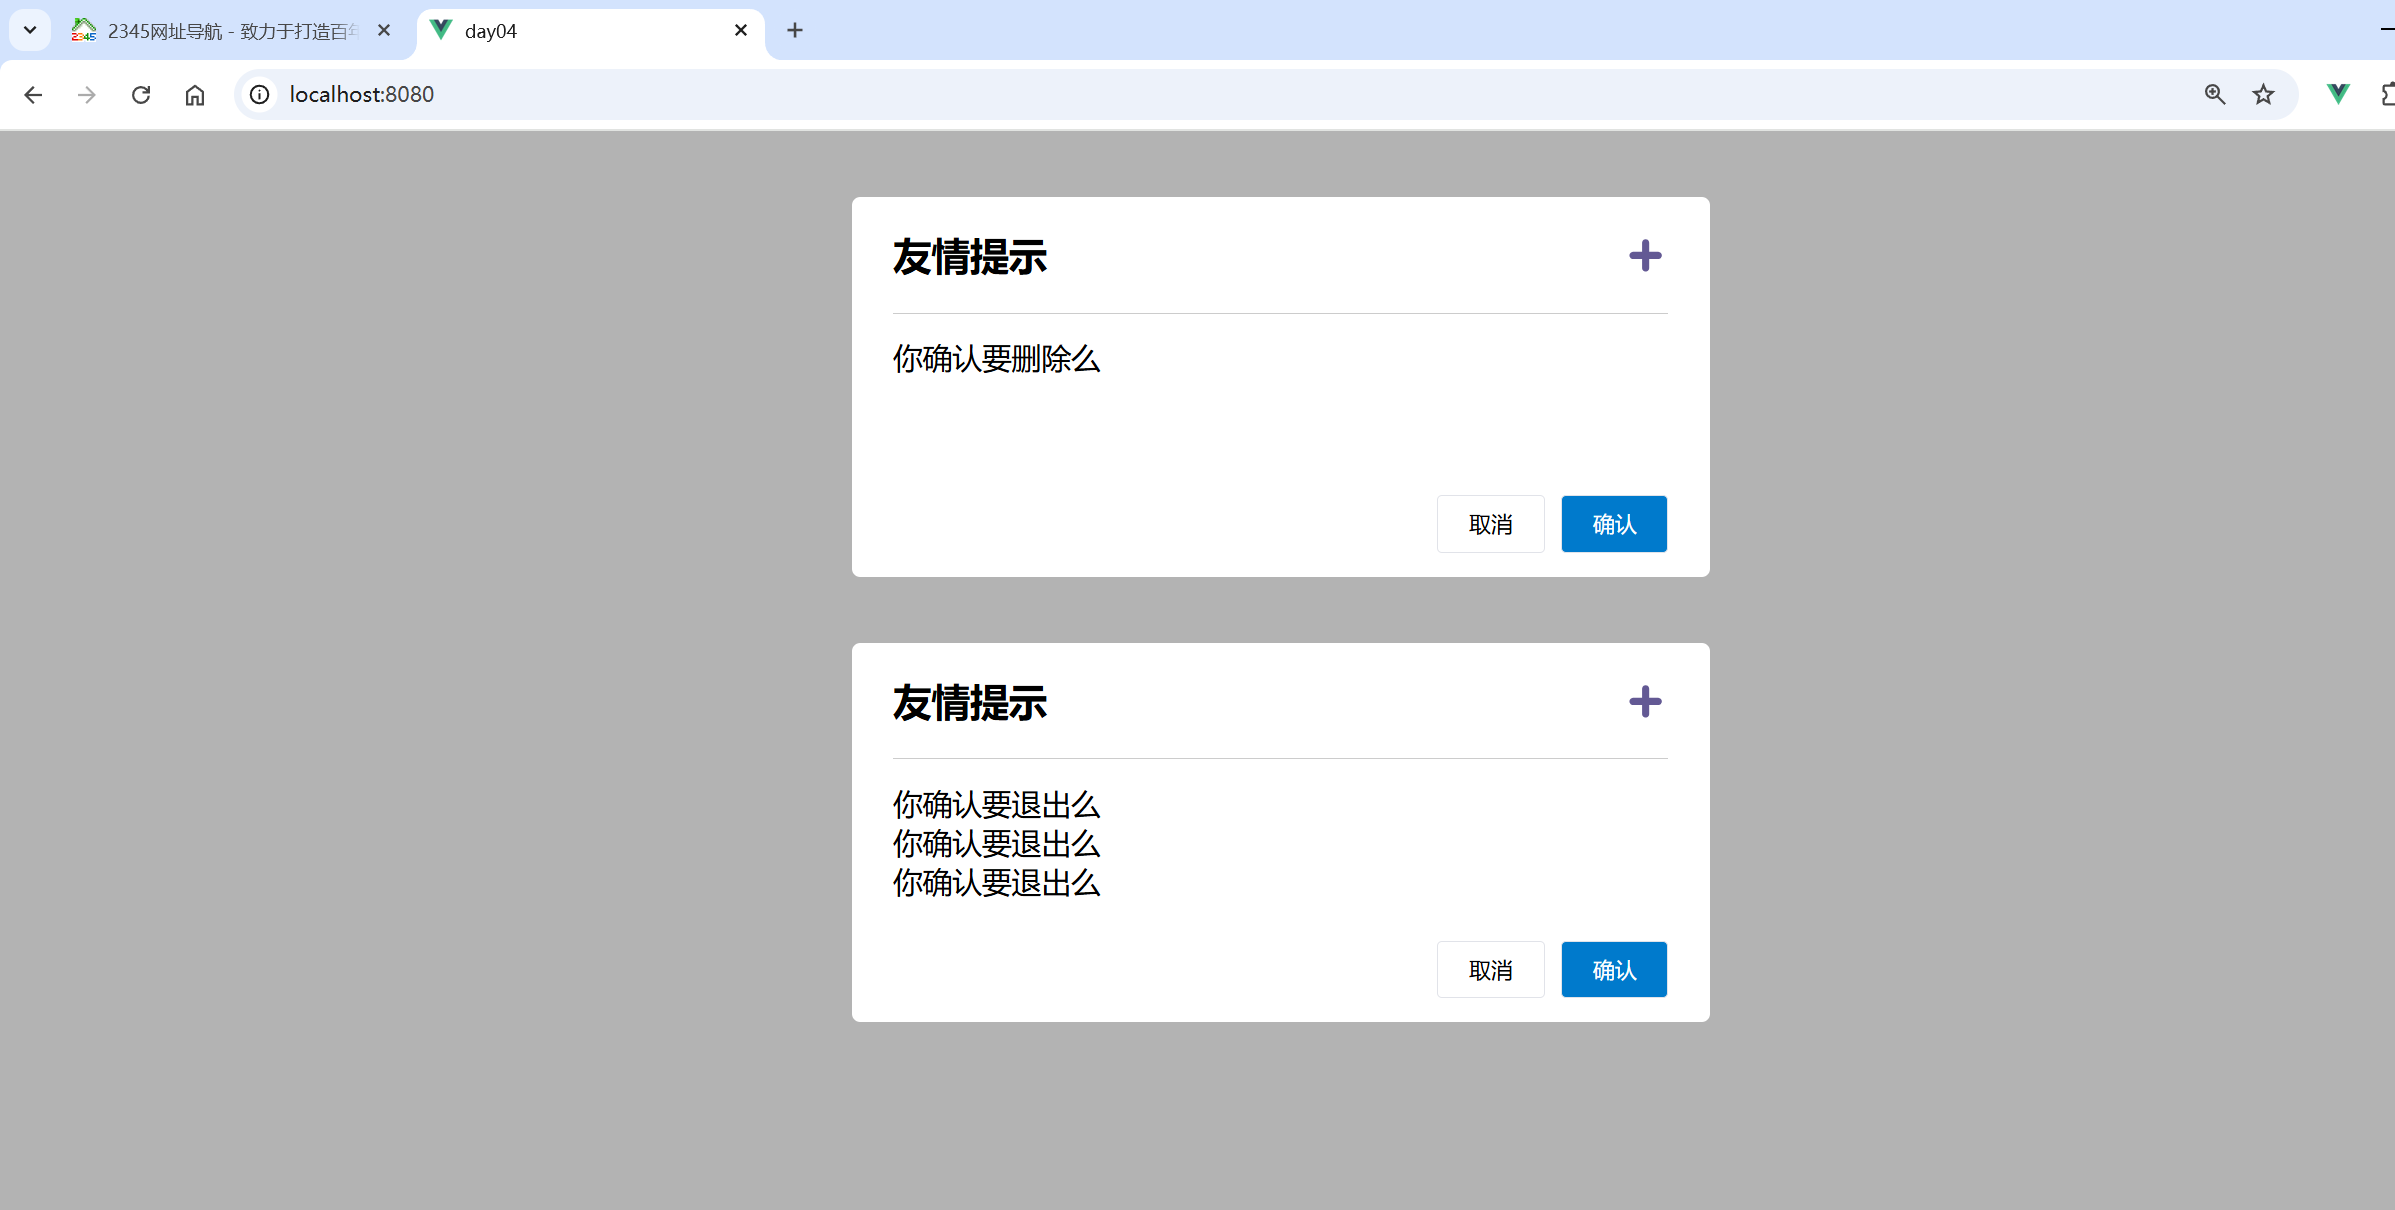Close the 2345网址导航 tab
The height and width of the screenshot is (1210, 2395).
[x=384, y=31]
